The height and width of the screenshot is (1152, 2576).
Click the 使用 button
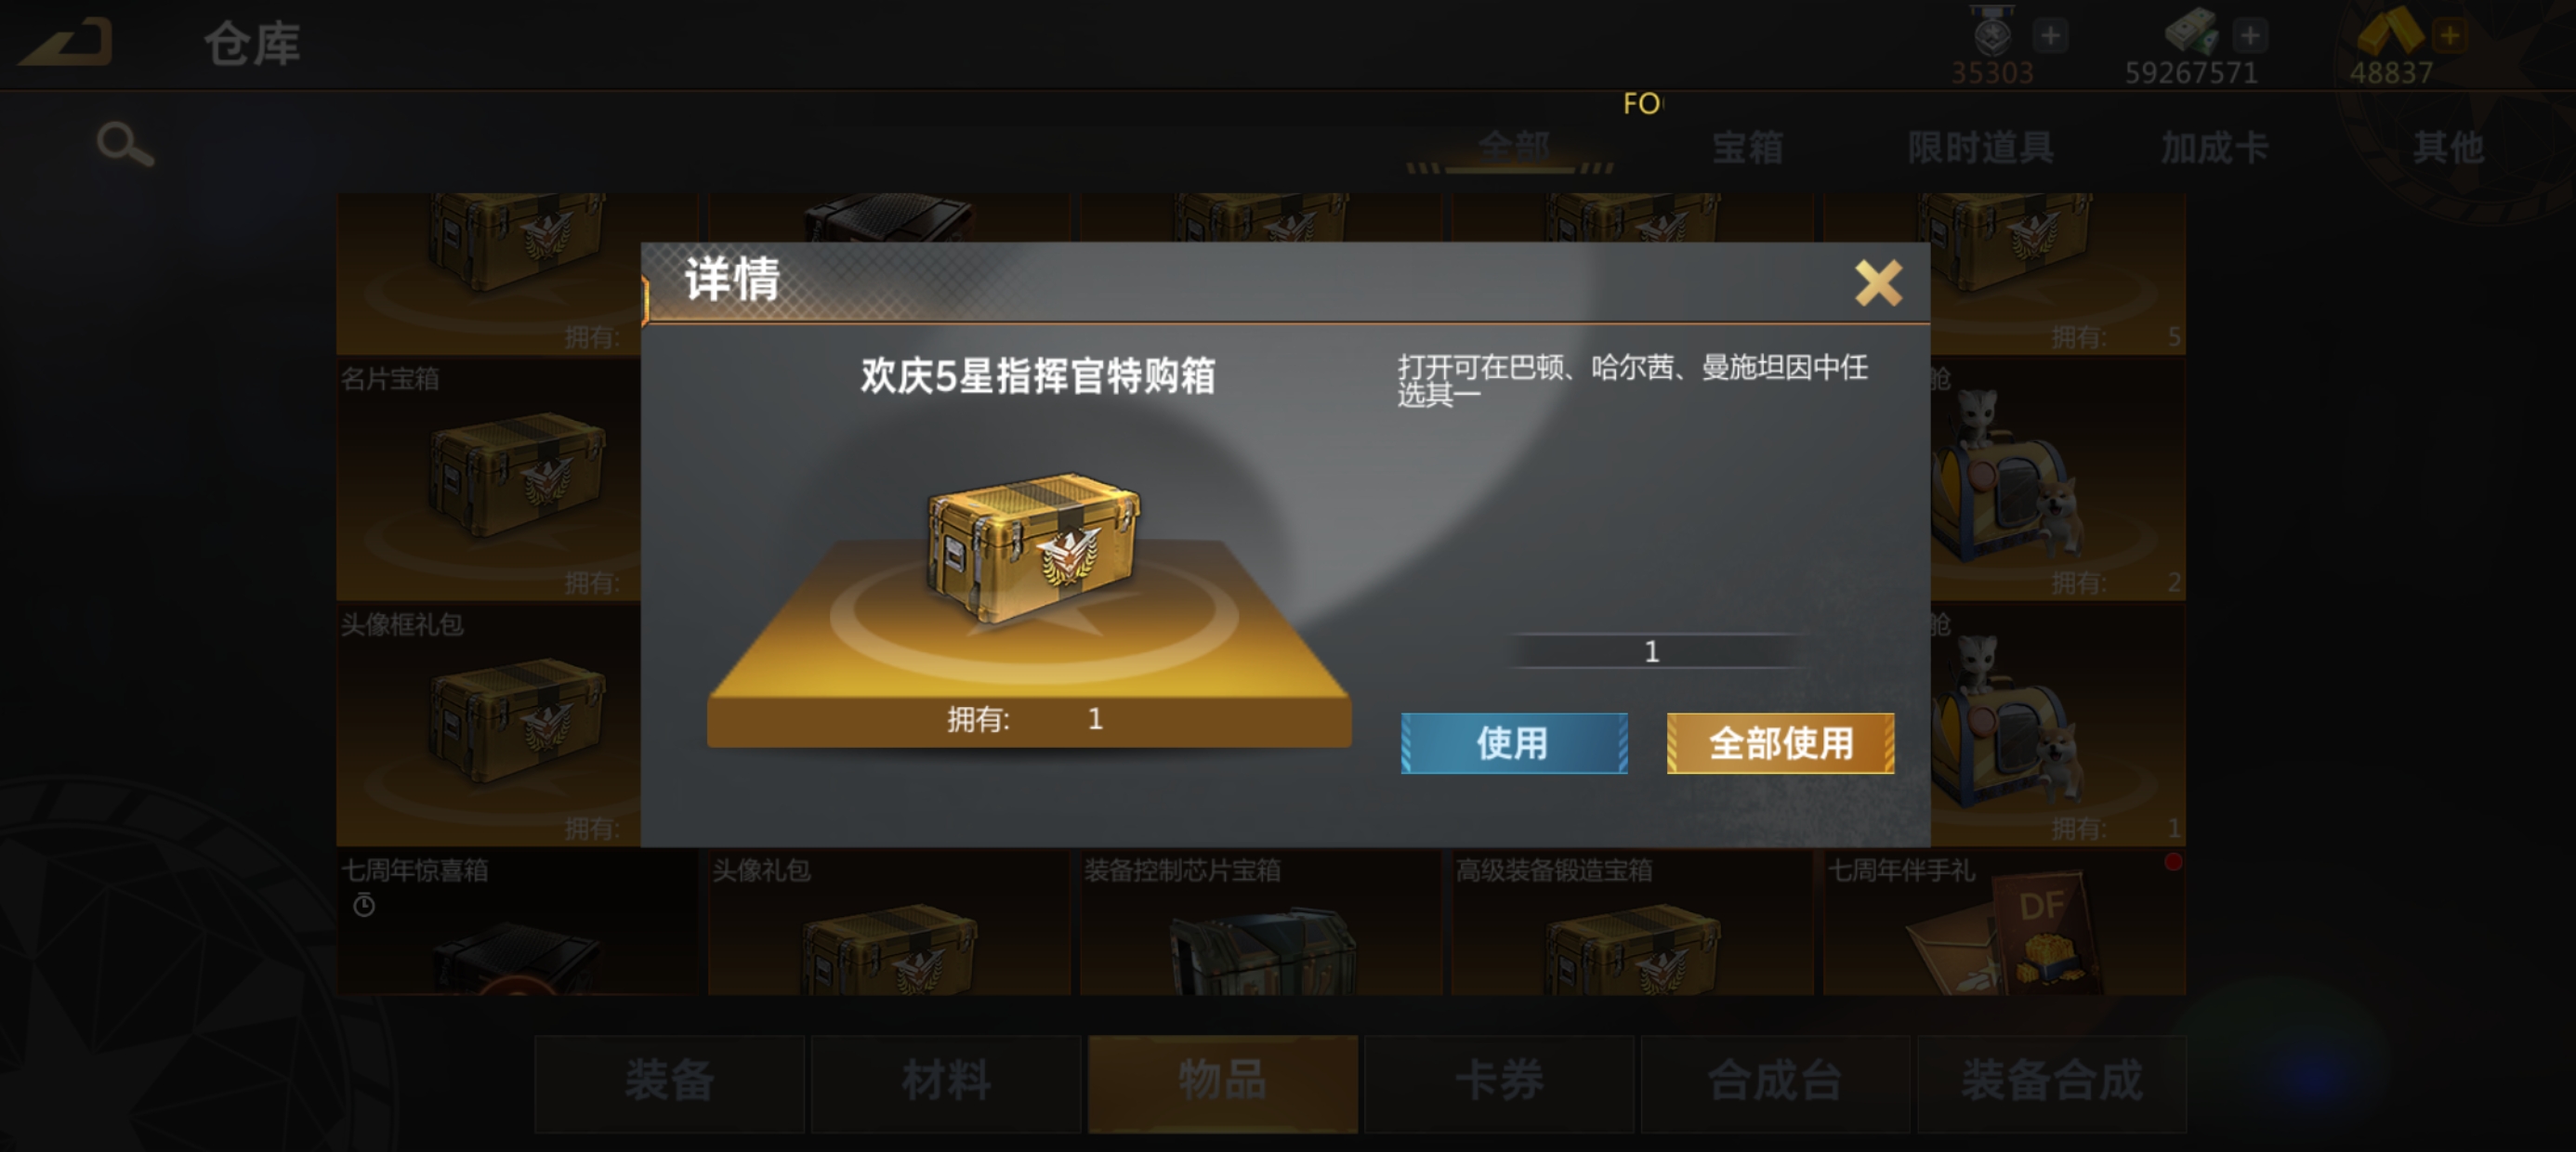click(1514, 743)
